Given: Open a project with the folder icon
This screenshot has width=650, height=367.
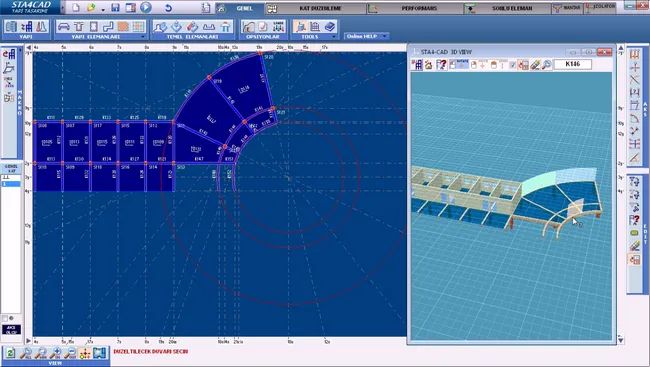Looking at the screenshot, I should [91, 7].
